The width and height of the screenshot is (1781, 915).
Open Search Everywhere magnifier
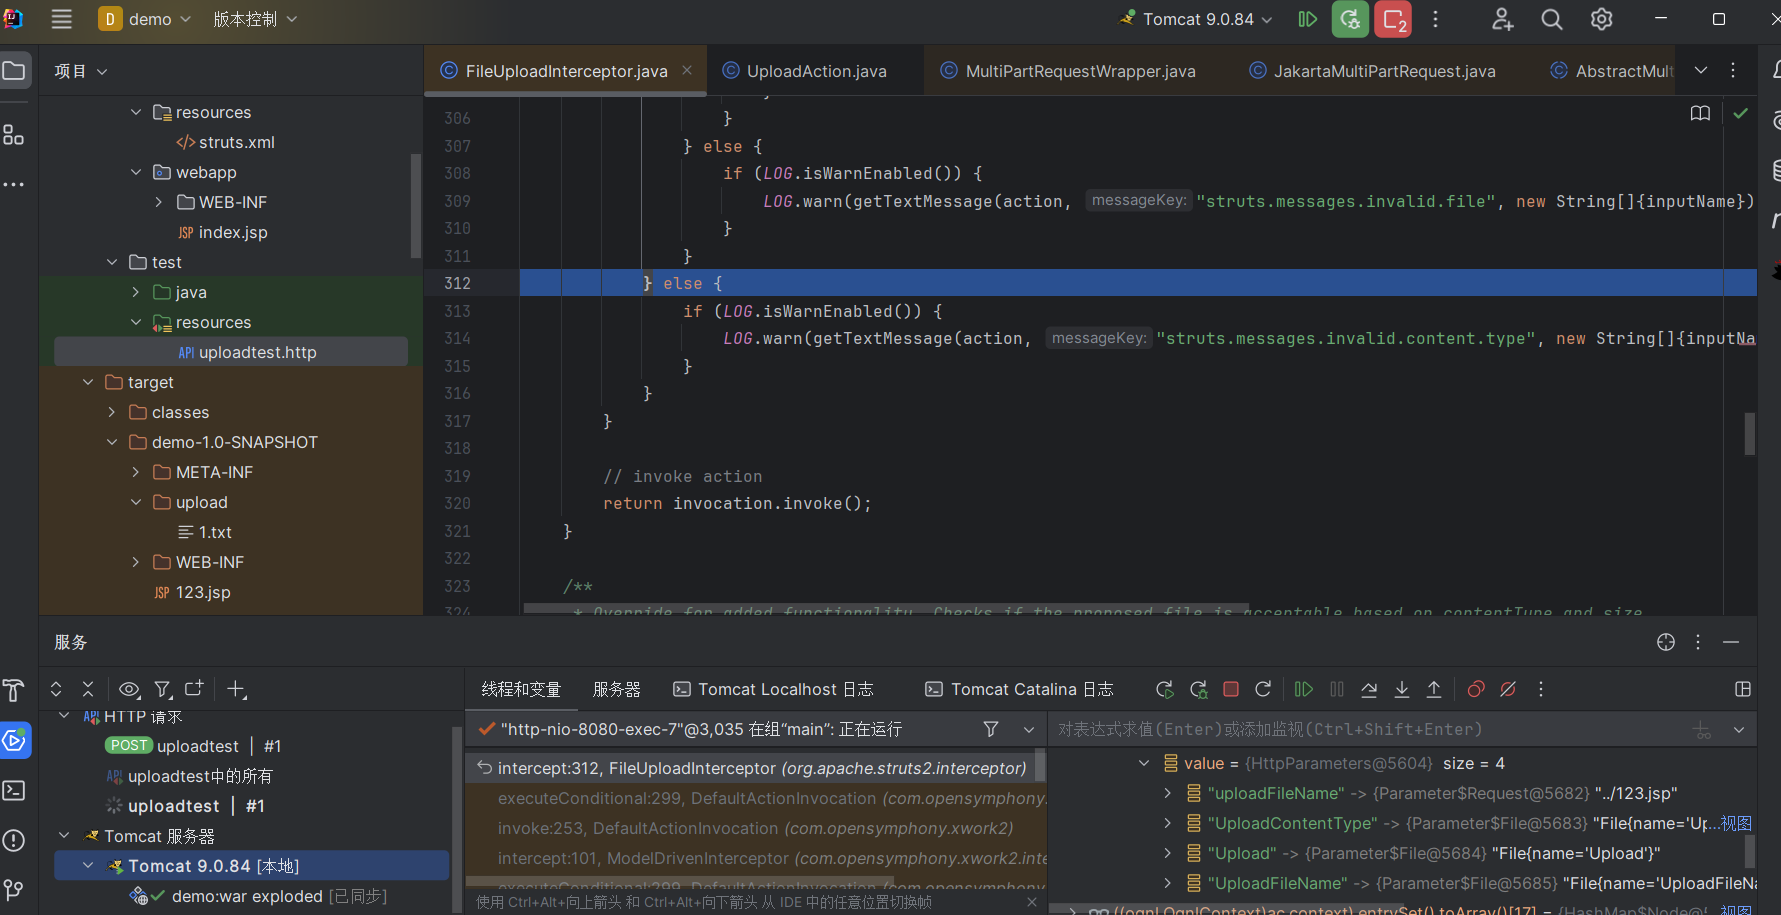[1552, 19]
